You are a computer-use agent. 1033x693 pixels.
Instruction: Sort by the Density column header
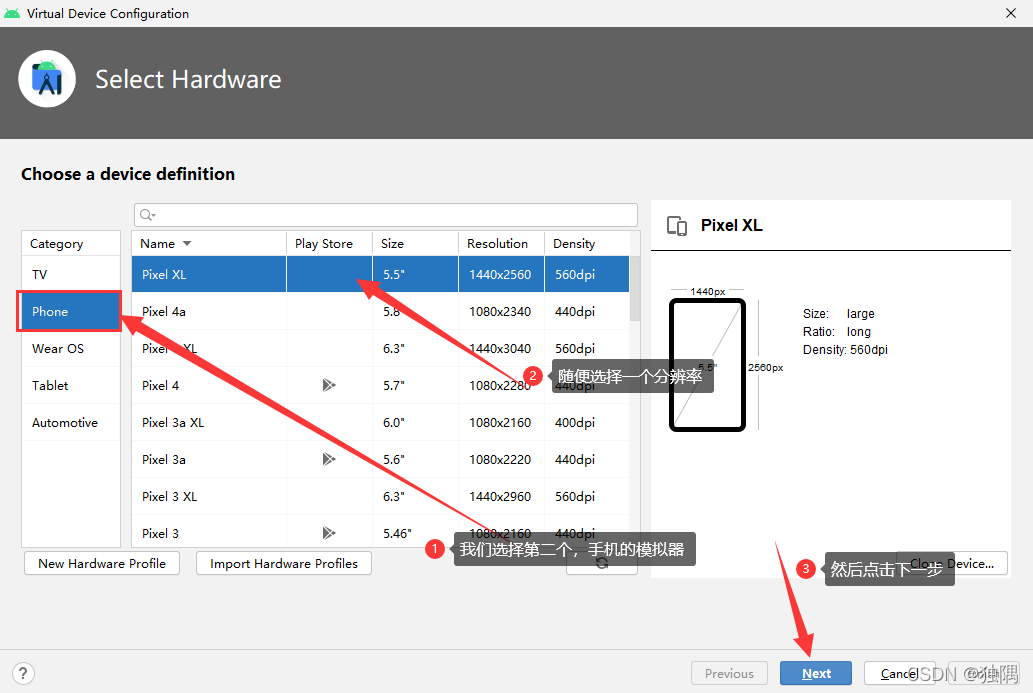point(587,243)
